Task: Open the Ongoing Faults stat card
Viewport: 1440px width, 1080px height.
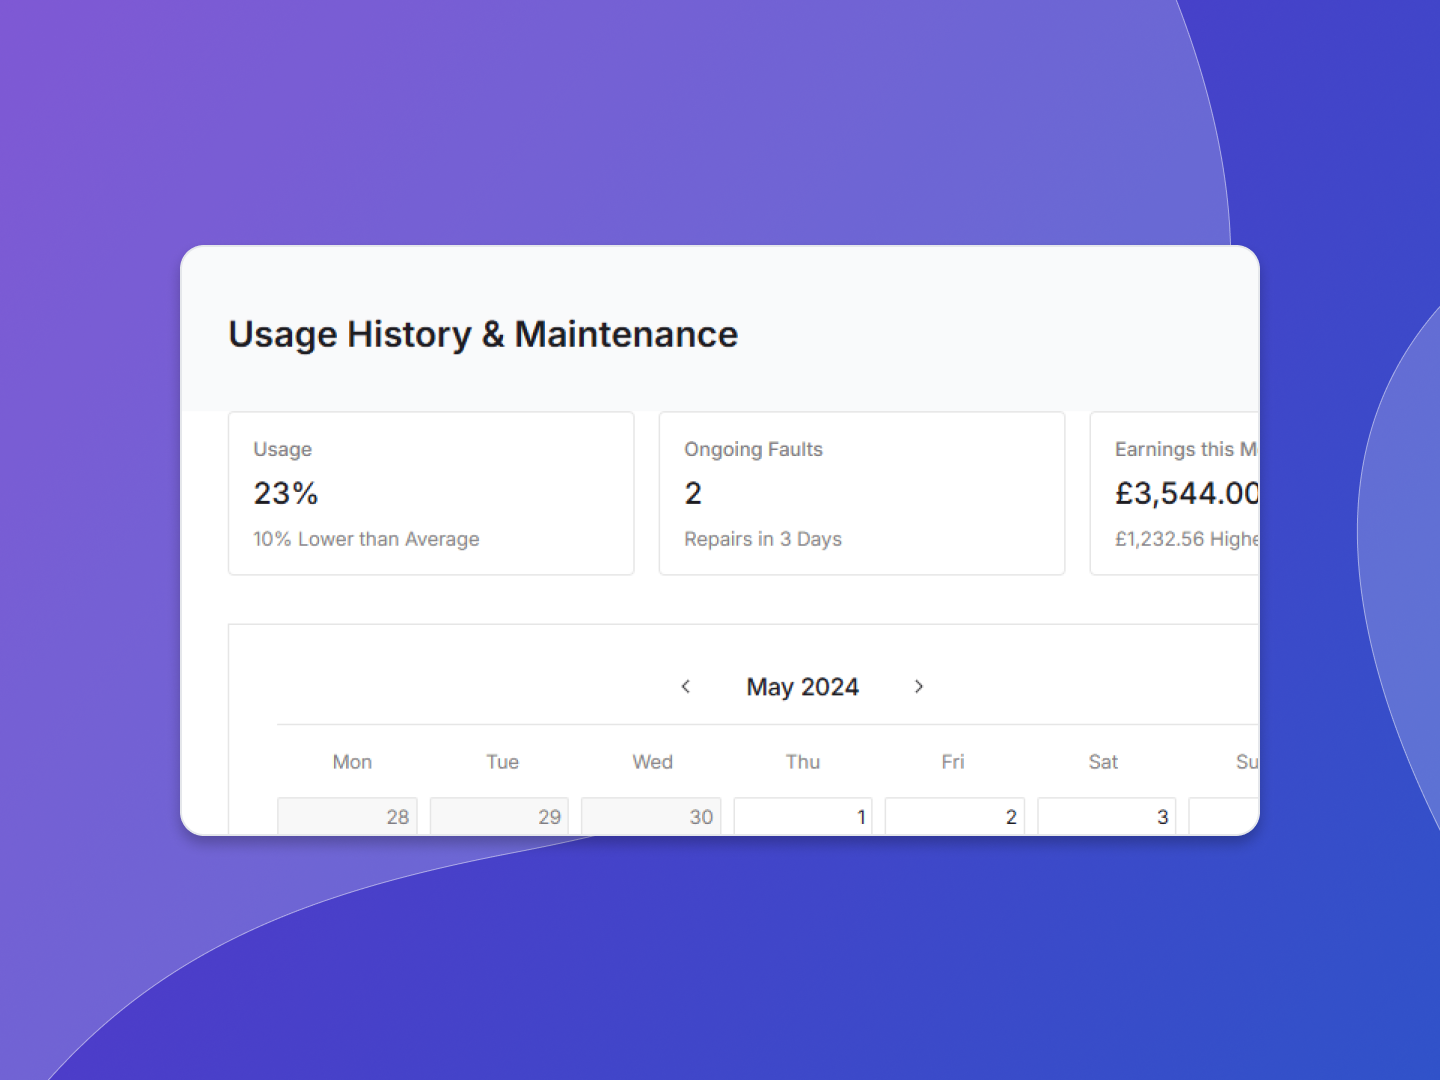Action: coord(861,493)
